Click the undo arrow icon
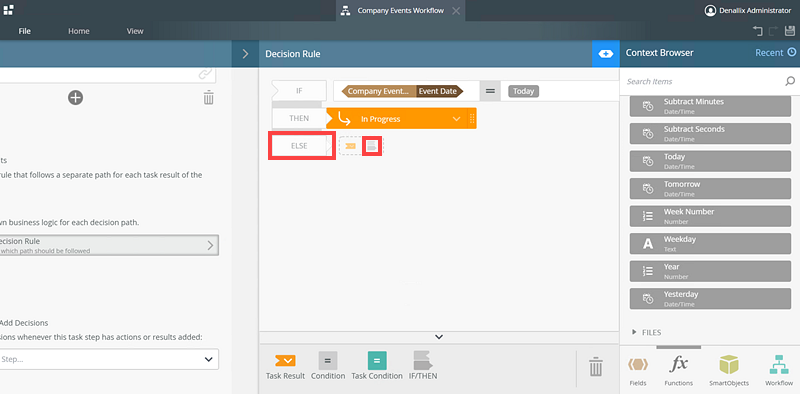Image resolution: width=800 pixels, height=394 pixels. point(758,31)
